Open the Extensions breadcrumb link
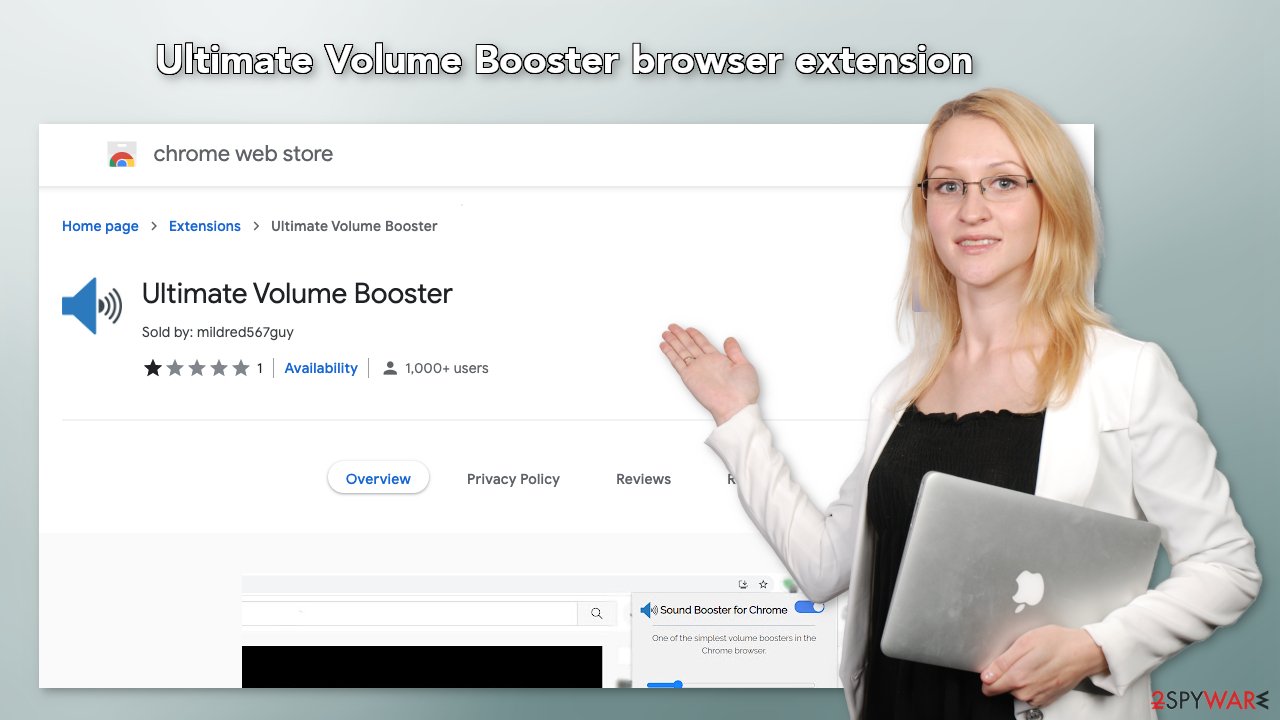This screenshot has height=720, width=1280. (x=205, y=226)
